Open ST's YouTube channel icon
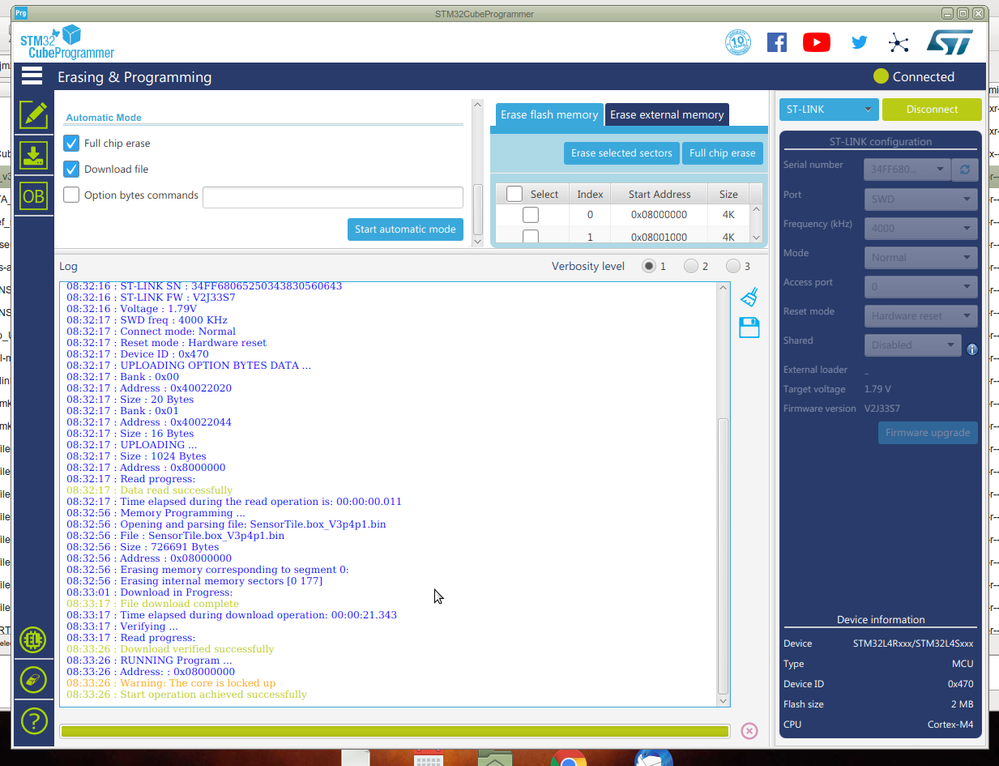The image size is (999, 766). pyautogui.click(x=816, y=43)
